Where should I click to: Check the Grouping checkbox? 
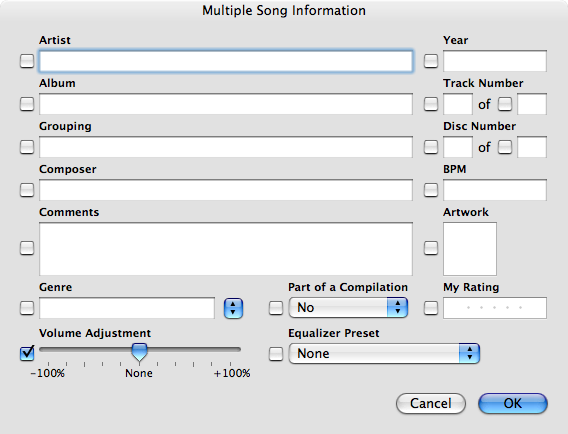(x=27, y=147)
